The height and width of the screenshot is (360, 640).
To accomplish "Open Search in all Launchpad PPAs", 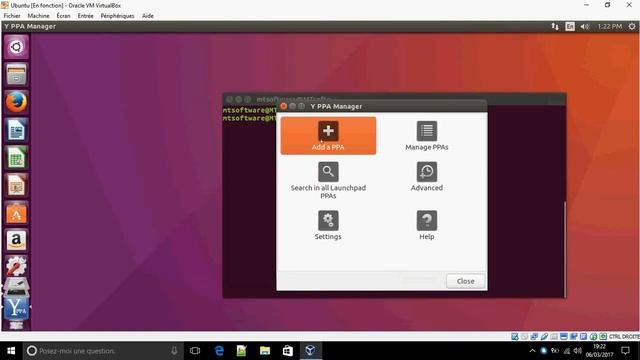I will (x=328, y=180).
